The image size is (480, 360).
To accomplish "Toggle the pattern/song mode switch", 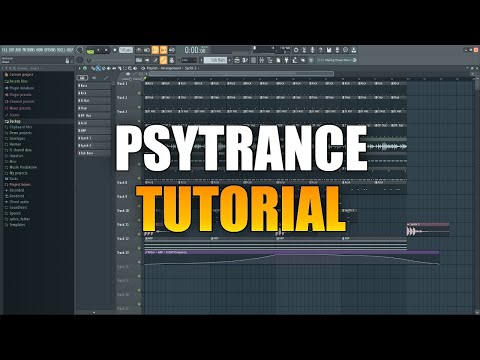I will tap(90, 50).
